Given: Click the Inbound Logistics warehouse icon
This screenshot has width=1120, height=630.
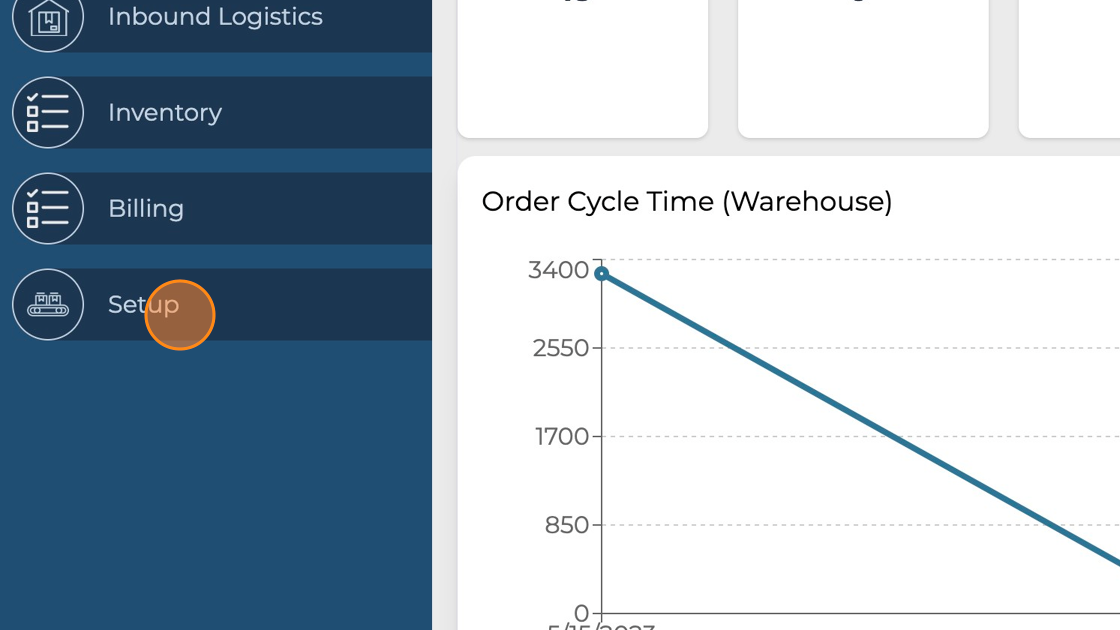Looking at the screenshot, I should coord(48,18).
